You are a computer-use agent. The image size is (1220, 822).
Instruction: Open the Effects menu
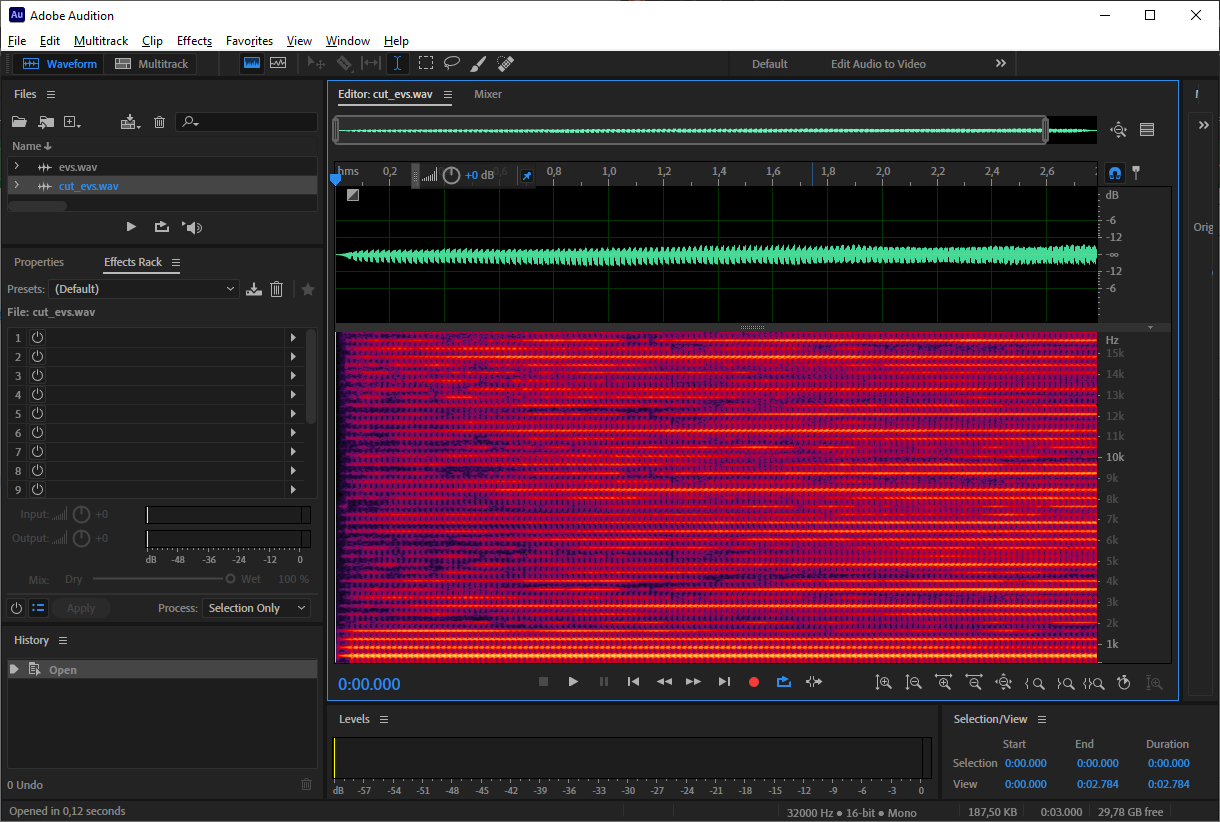pos(194,41)
